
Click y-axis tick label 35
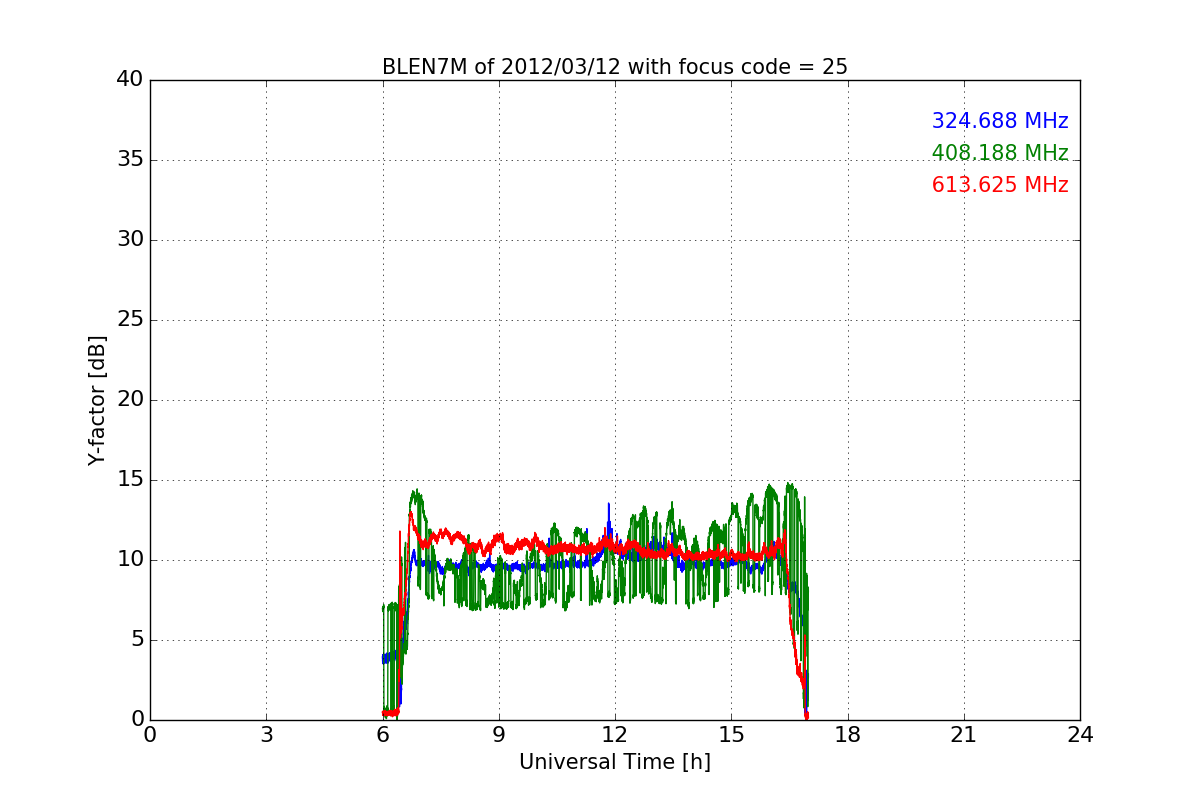130,160
